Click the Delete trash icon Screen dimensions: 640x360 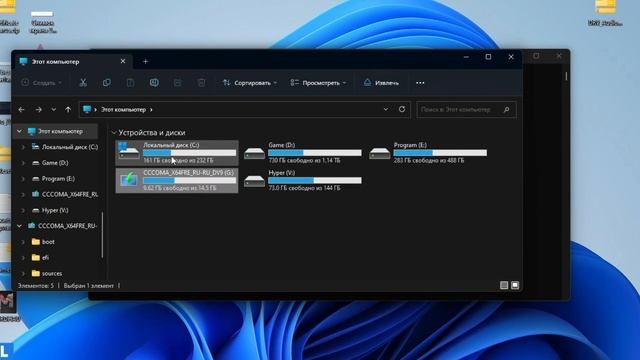tap(201, 83)
